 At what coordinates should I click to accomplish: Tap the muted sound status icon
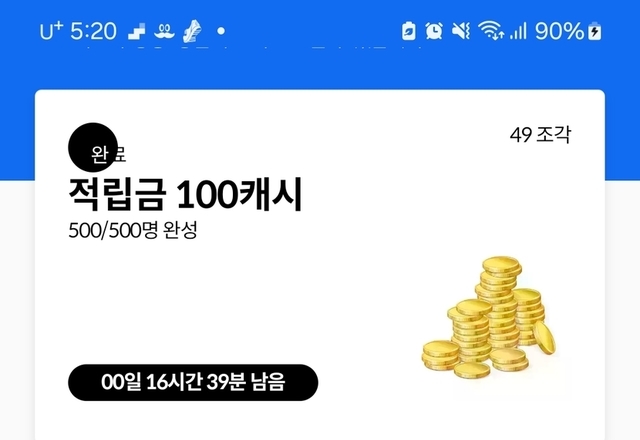click(461, 31)
